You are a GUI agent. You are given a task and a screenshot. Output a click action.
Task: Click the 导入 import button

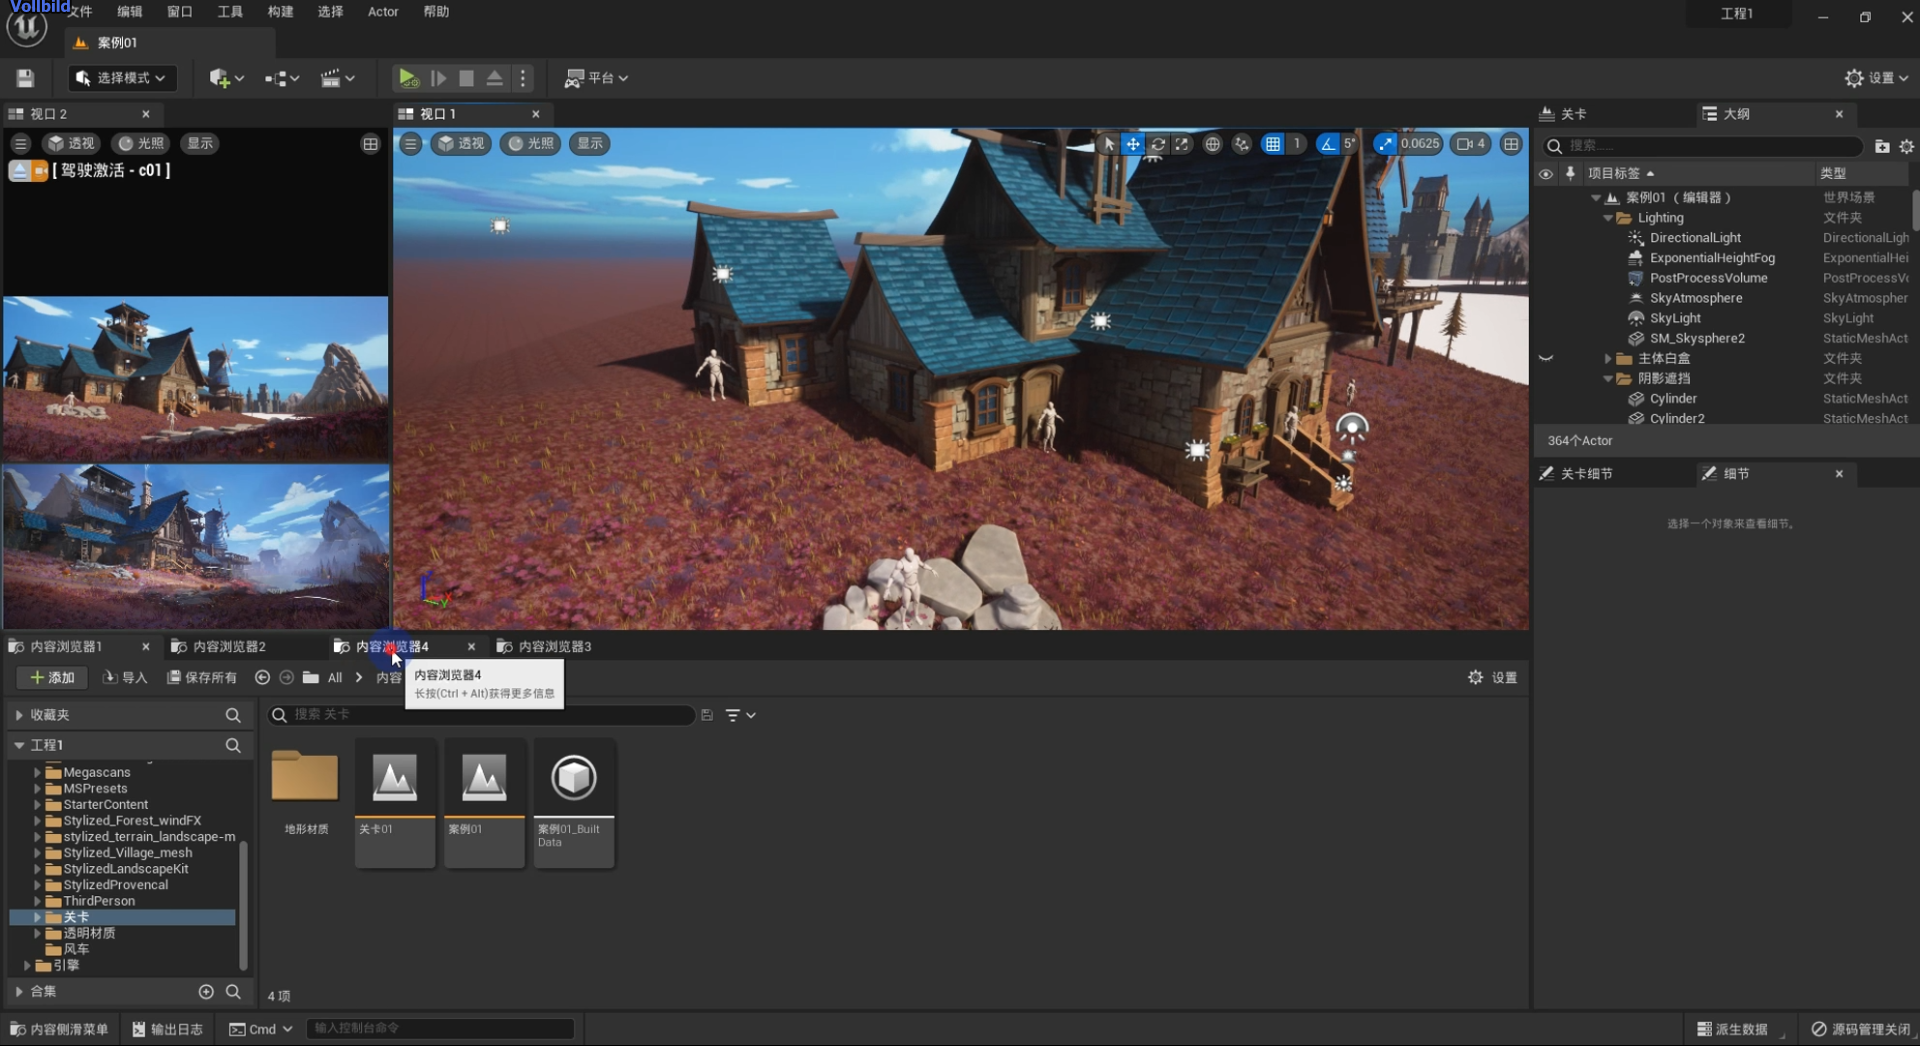[125, 678]
